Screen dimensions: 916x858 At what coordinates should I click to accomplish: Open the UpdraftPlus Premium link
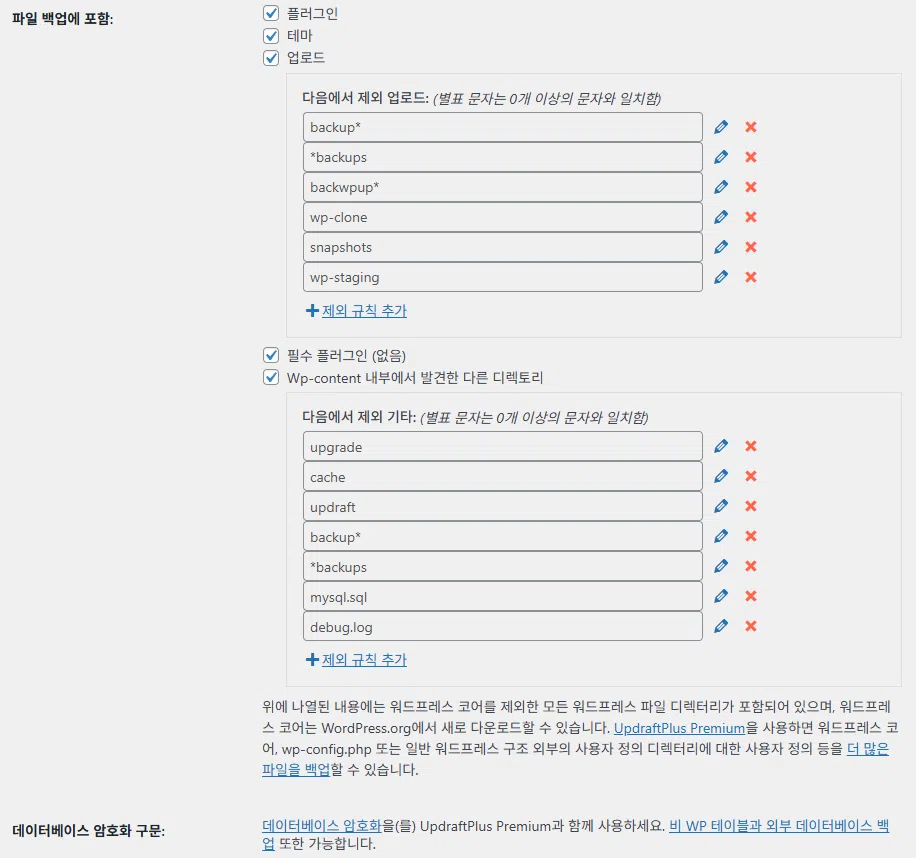coord(679,728)
